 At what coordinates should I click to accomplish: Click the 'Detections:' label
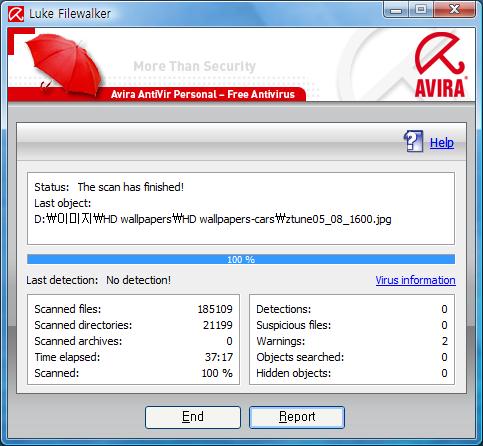coord(283,309)
